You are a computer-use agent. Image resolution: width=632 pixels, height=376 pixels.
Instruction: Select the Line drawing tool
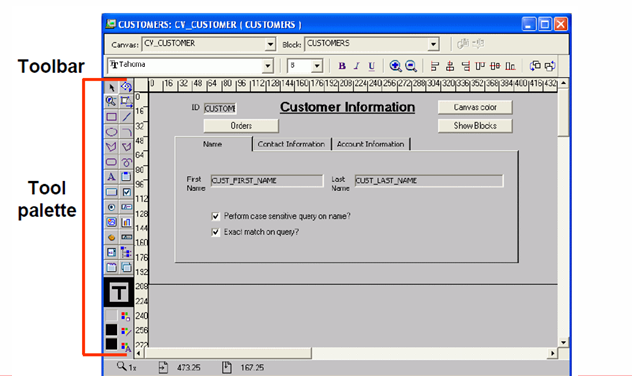click(x=126, y=117)
